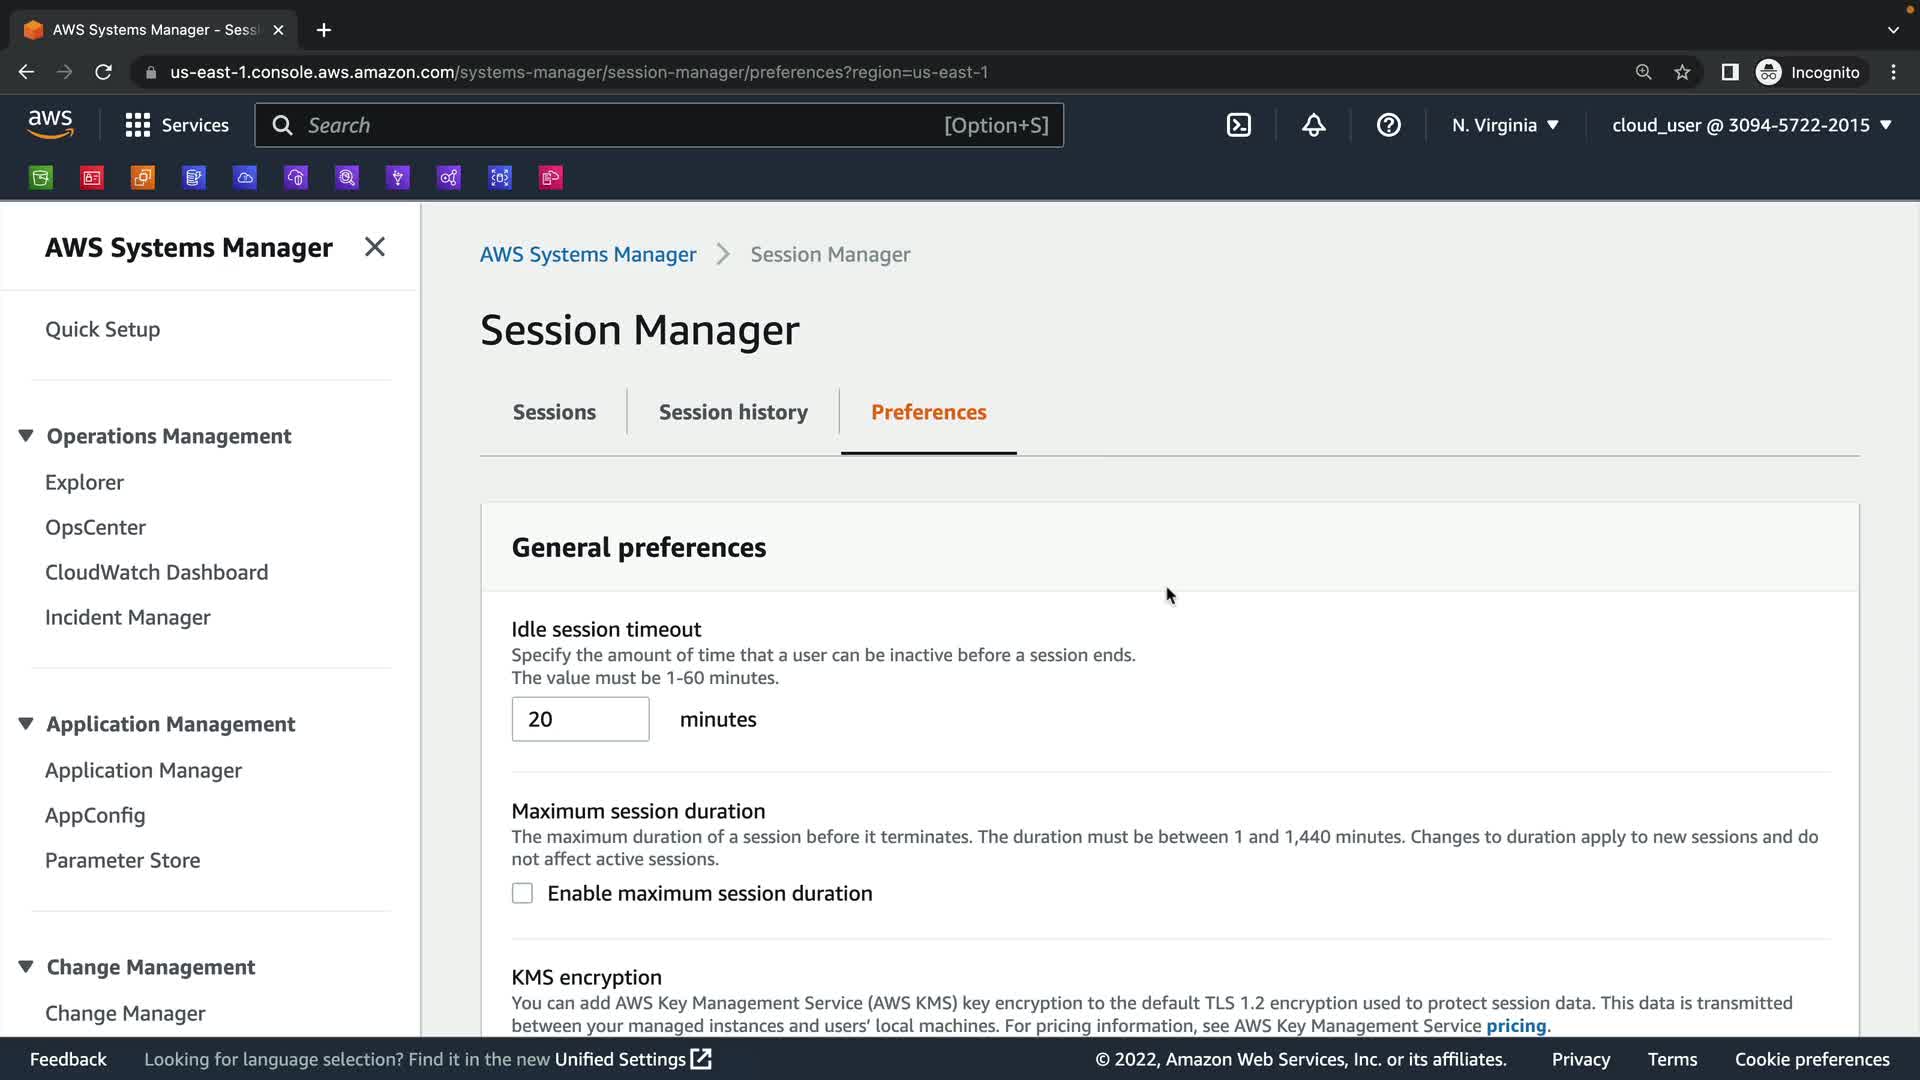
Task: Enable maximum session duration checkbox
Action: (x=522, y=893)
